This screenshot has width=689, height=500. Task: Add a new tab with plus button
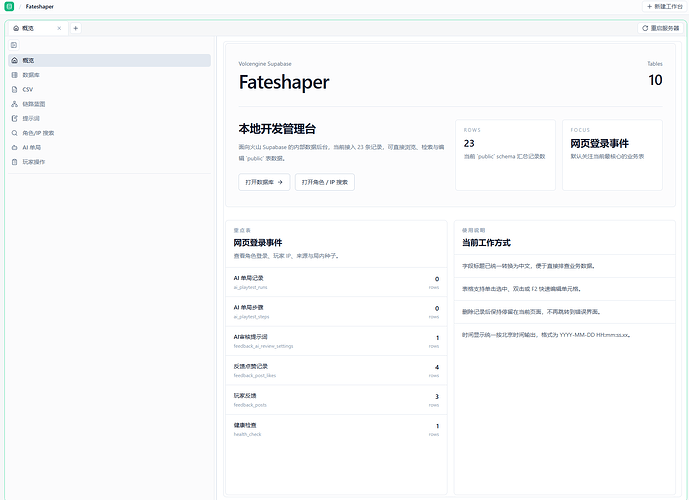coord(76,28)
